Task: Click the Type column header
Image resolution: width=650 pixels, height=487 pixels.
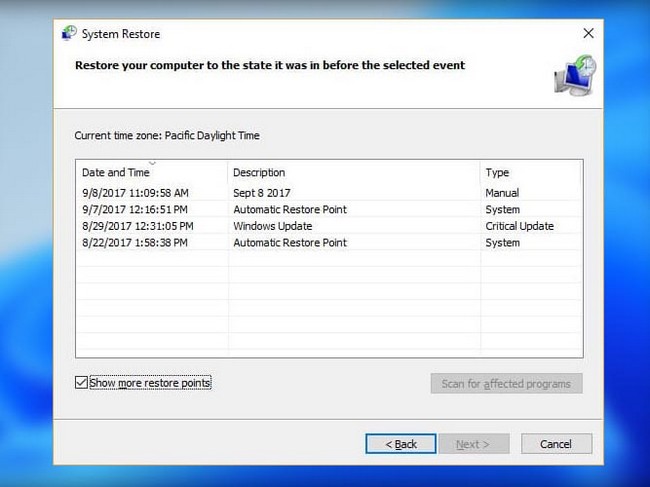Action: click(x=497, y=173)
